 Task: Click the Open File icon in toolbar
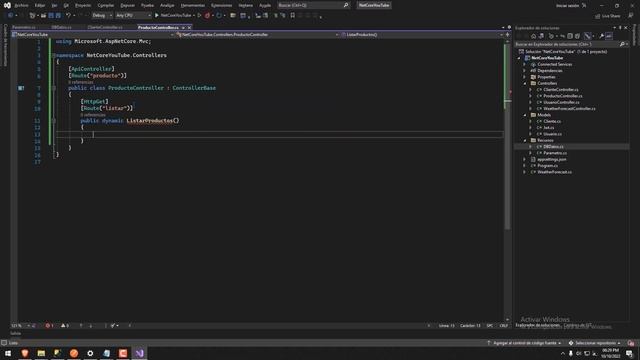(x=43, y=16)
